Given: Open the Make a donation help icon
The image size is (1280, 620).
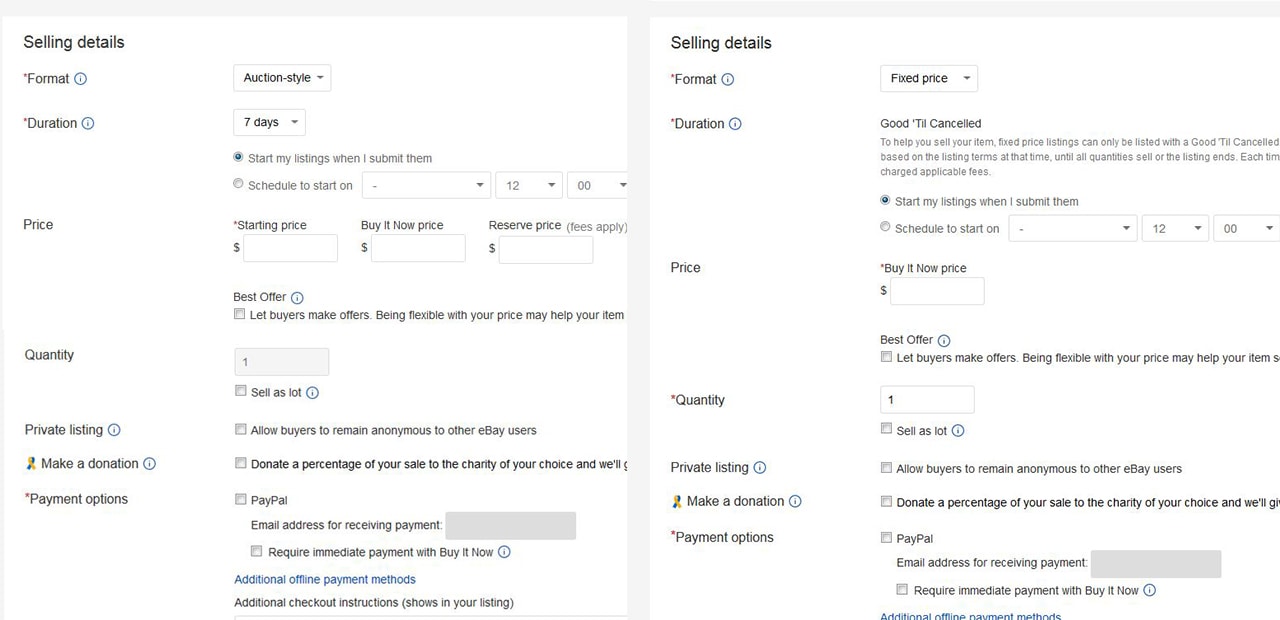Looking at the screenshot, I should [150, 463].
